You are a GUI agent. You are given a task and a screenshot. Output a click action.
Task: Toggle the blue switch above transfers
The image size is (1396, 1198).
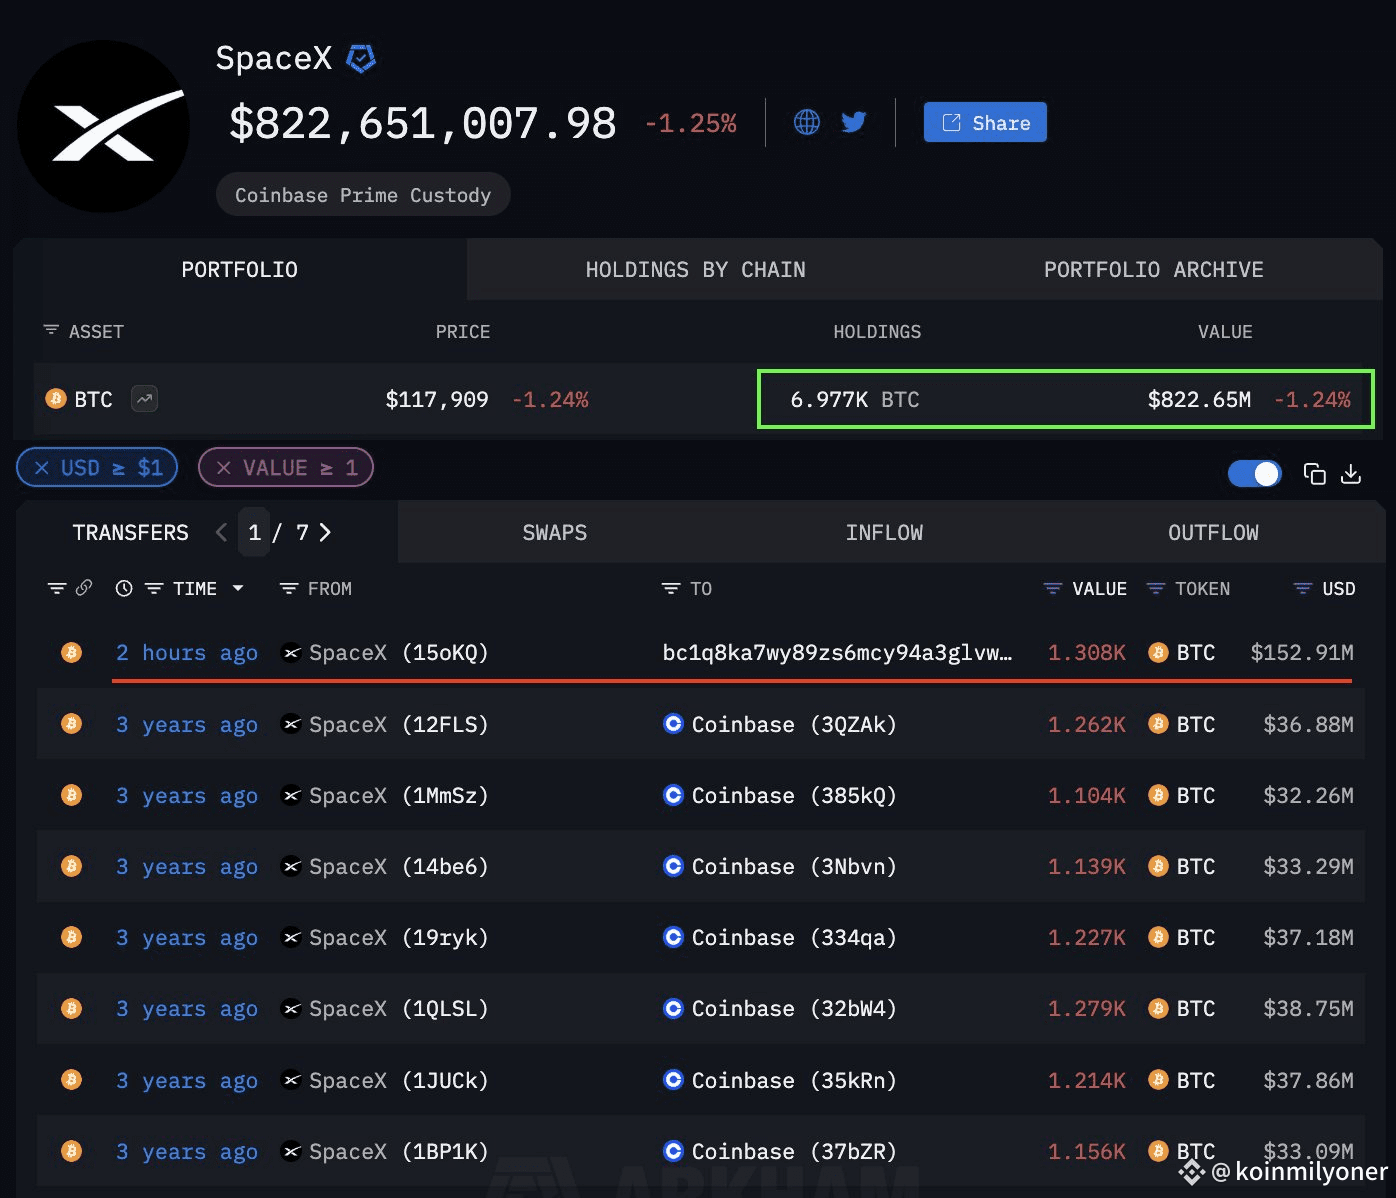pyautogui.click(x=1254, y=473)
